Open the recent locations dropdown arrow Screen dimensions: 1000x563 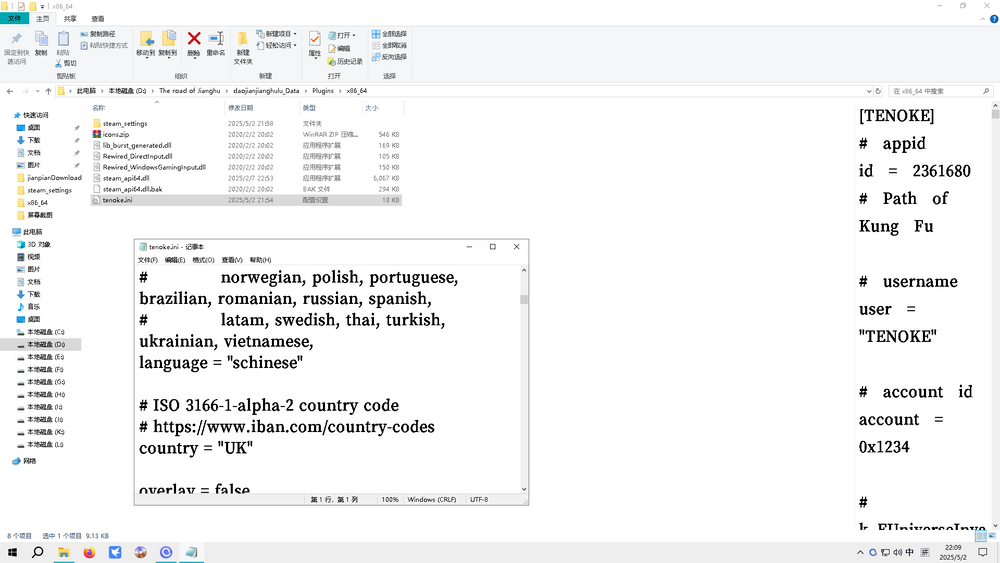37,91
